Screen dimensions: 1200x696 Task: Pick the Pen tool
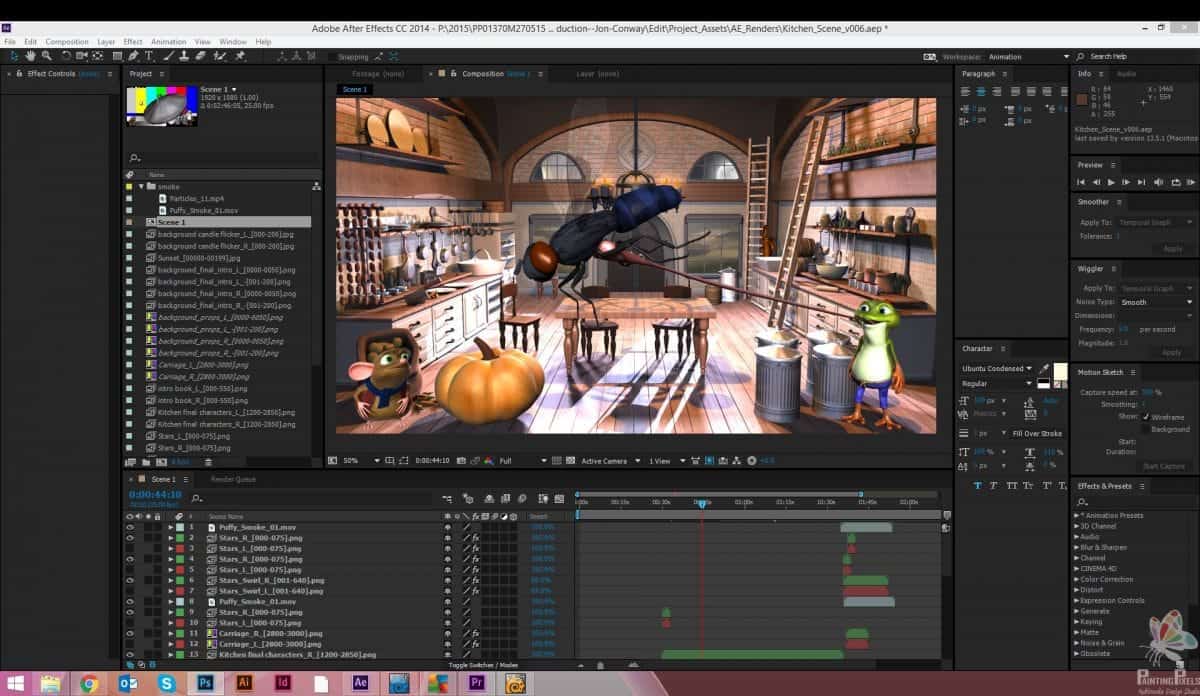[133, 57]
